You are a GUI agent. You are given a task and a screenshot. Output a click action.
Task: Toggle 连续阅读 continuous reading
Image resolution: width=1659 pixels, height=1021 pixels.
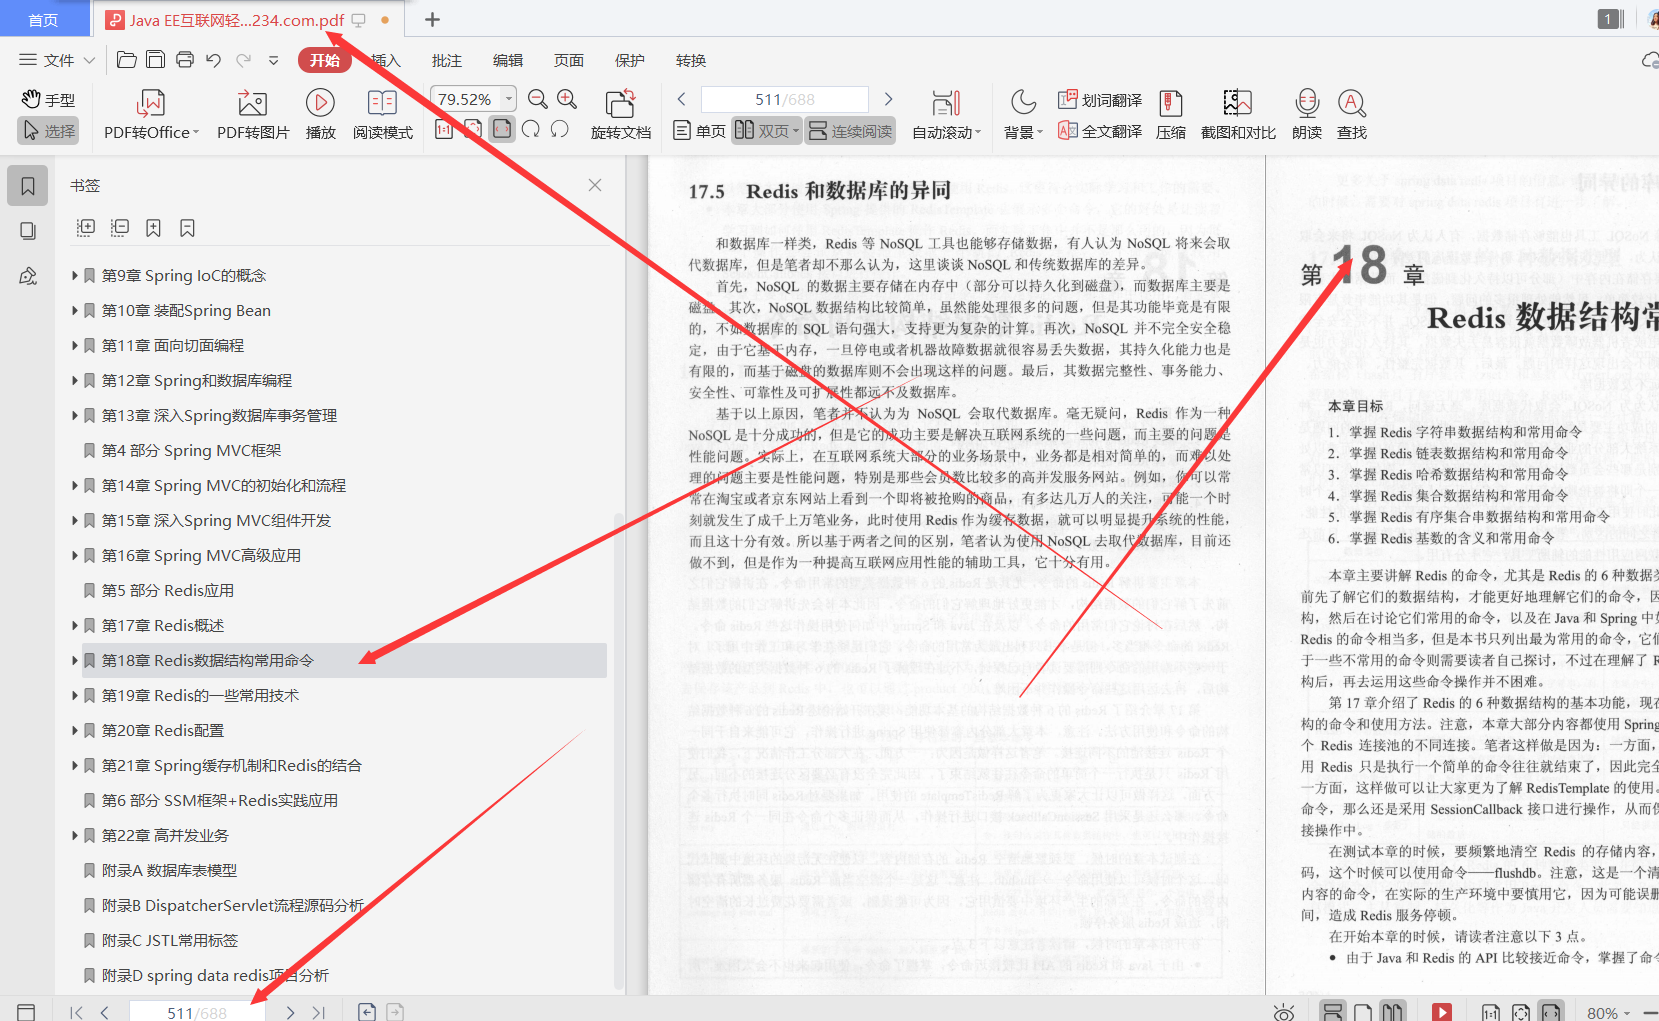tap(851, 131)
